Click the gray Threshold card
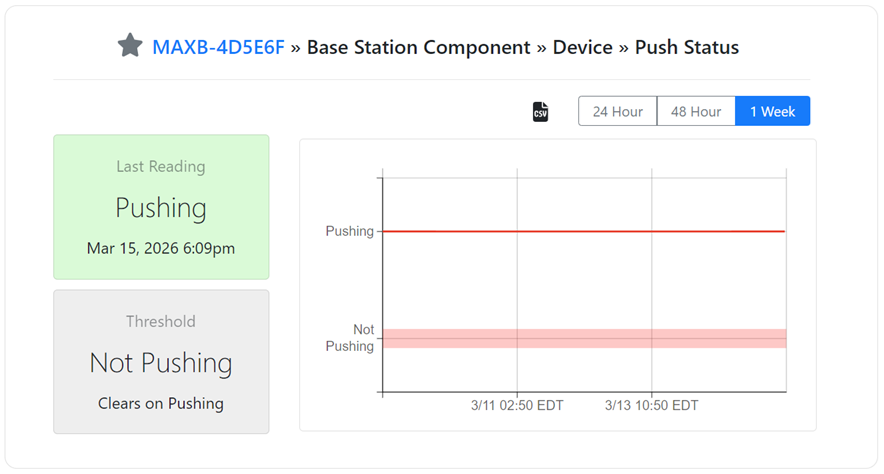The height and width of the screenshot is (474, 884). pos(161,361)
